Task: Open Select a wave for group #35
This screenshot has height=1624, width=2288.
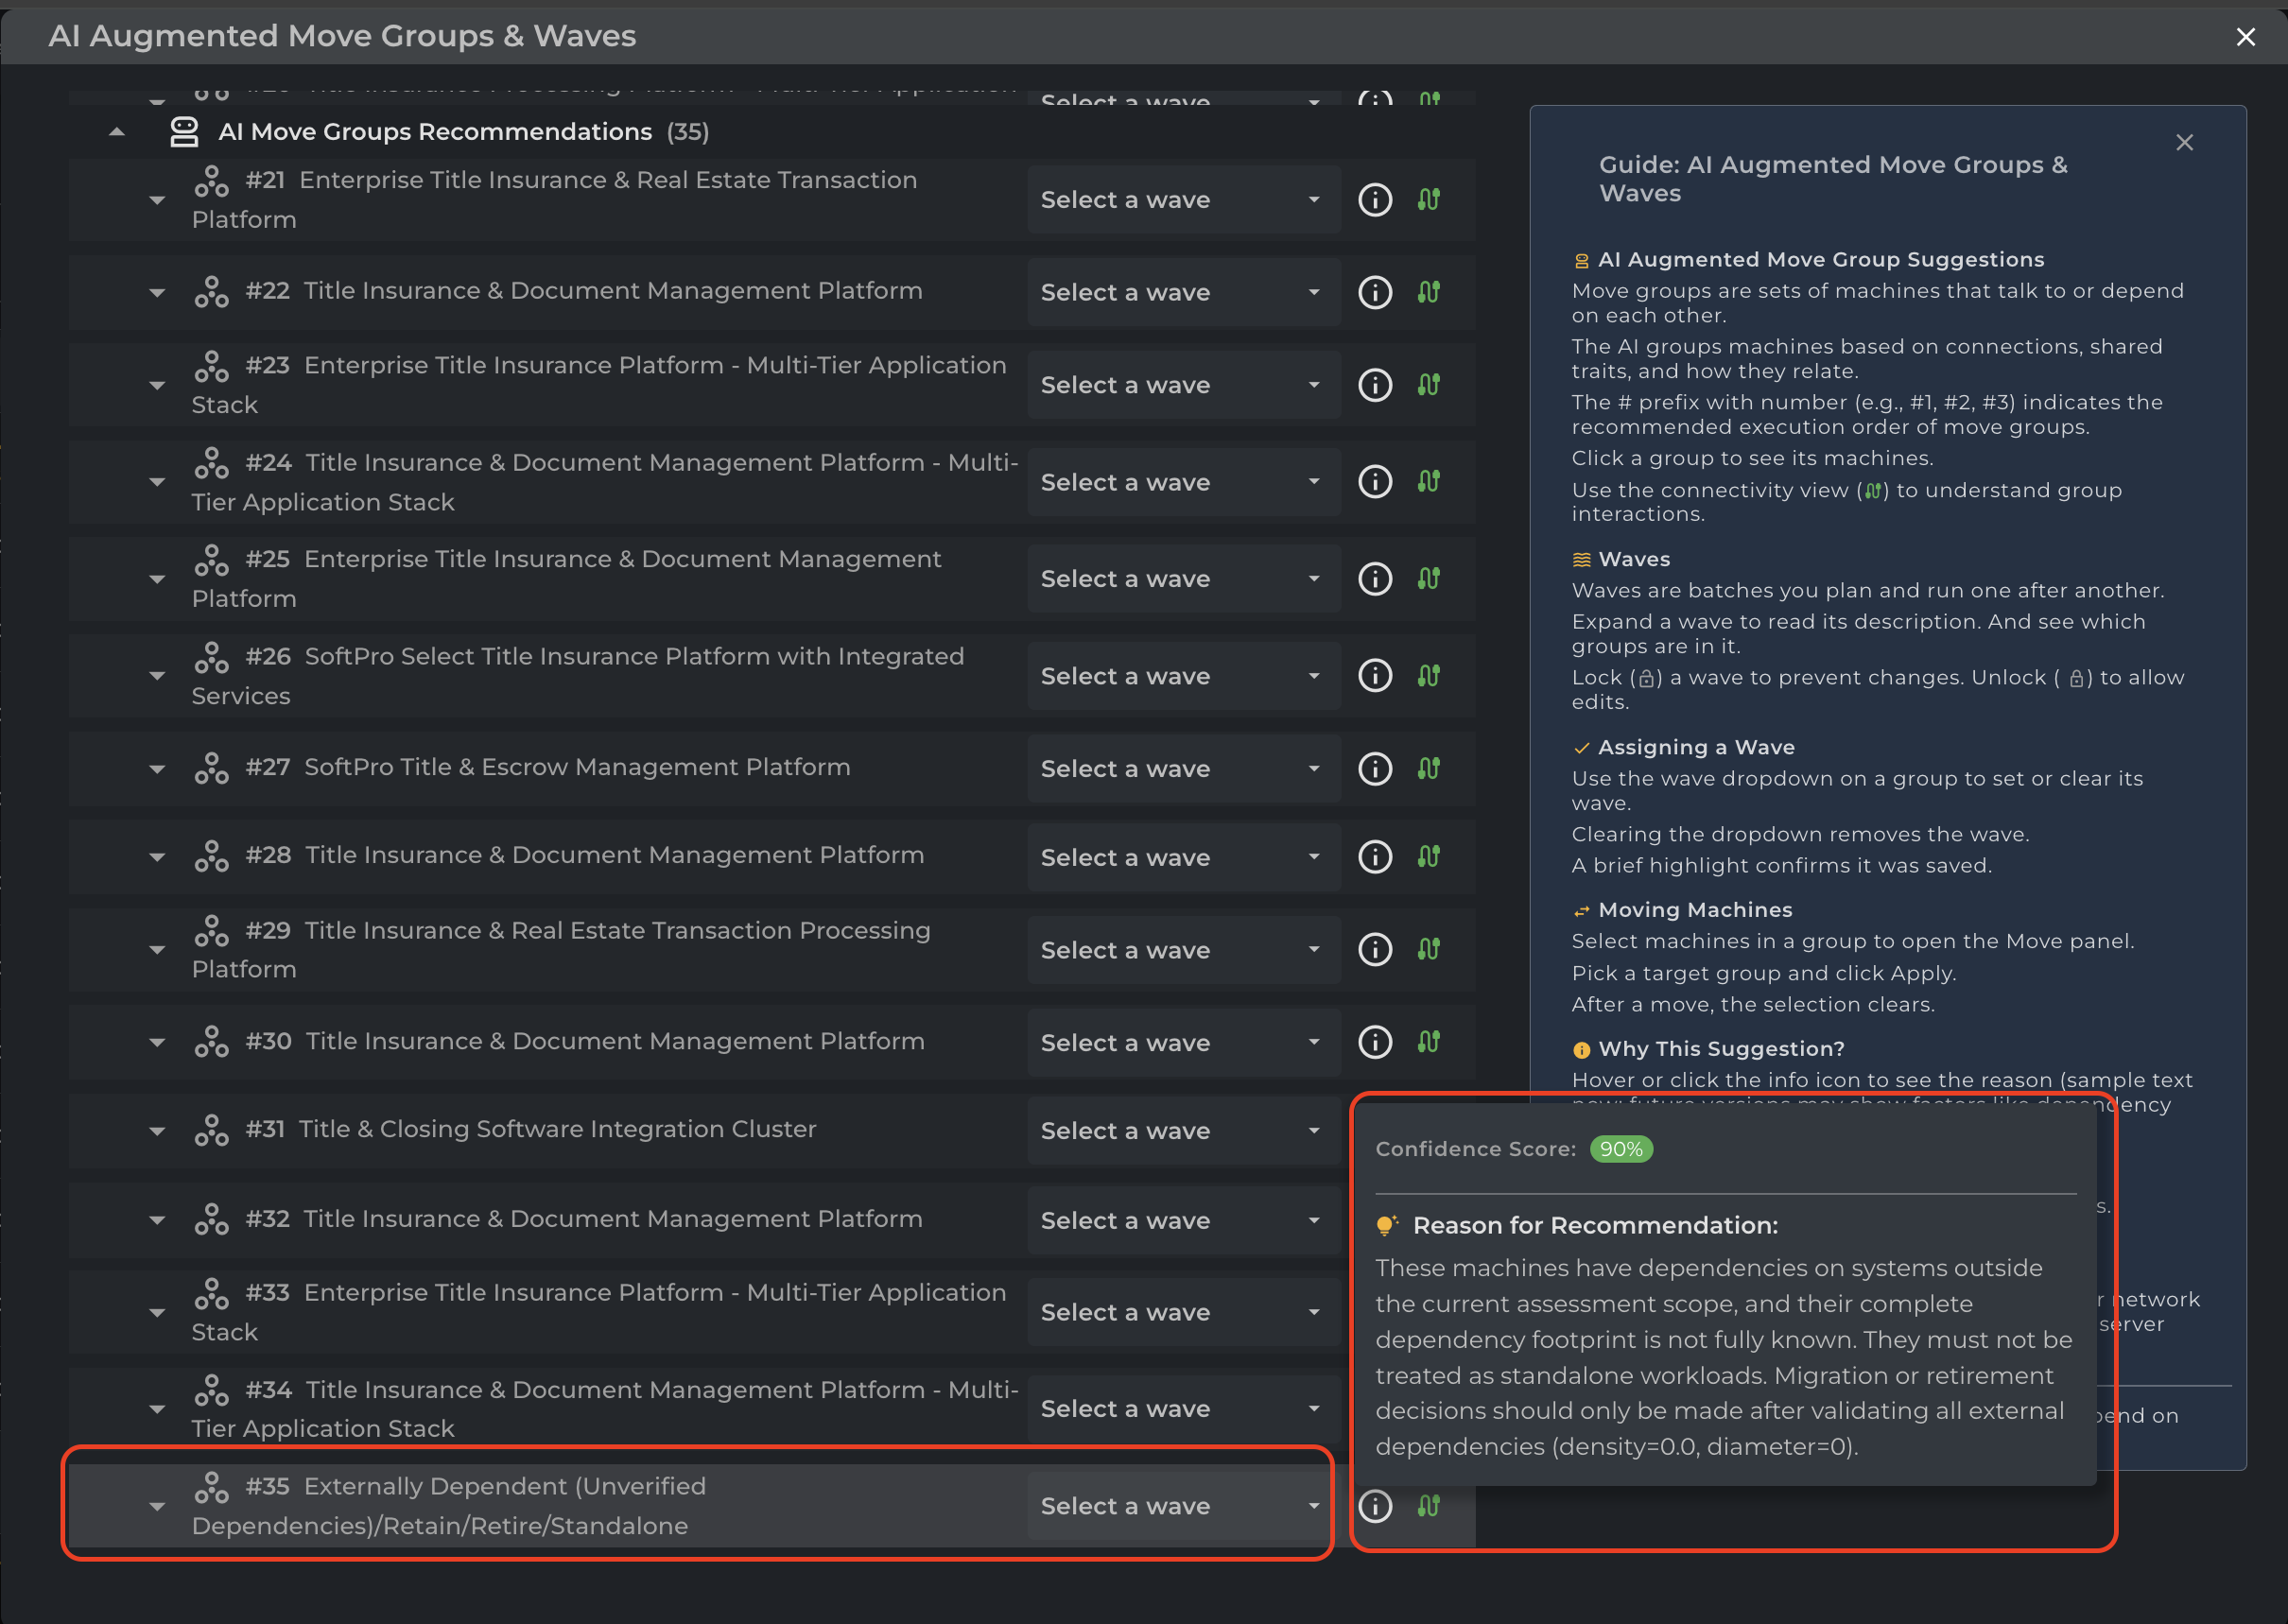Action: 1183,1505
